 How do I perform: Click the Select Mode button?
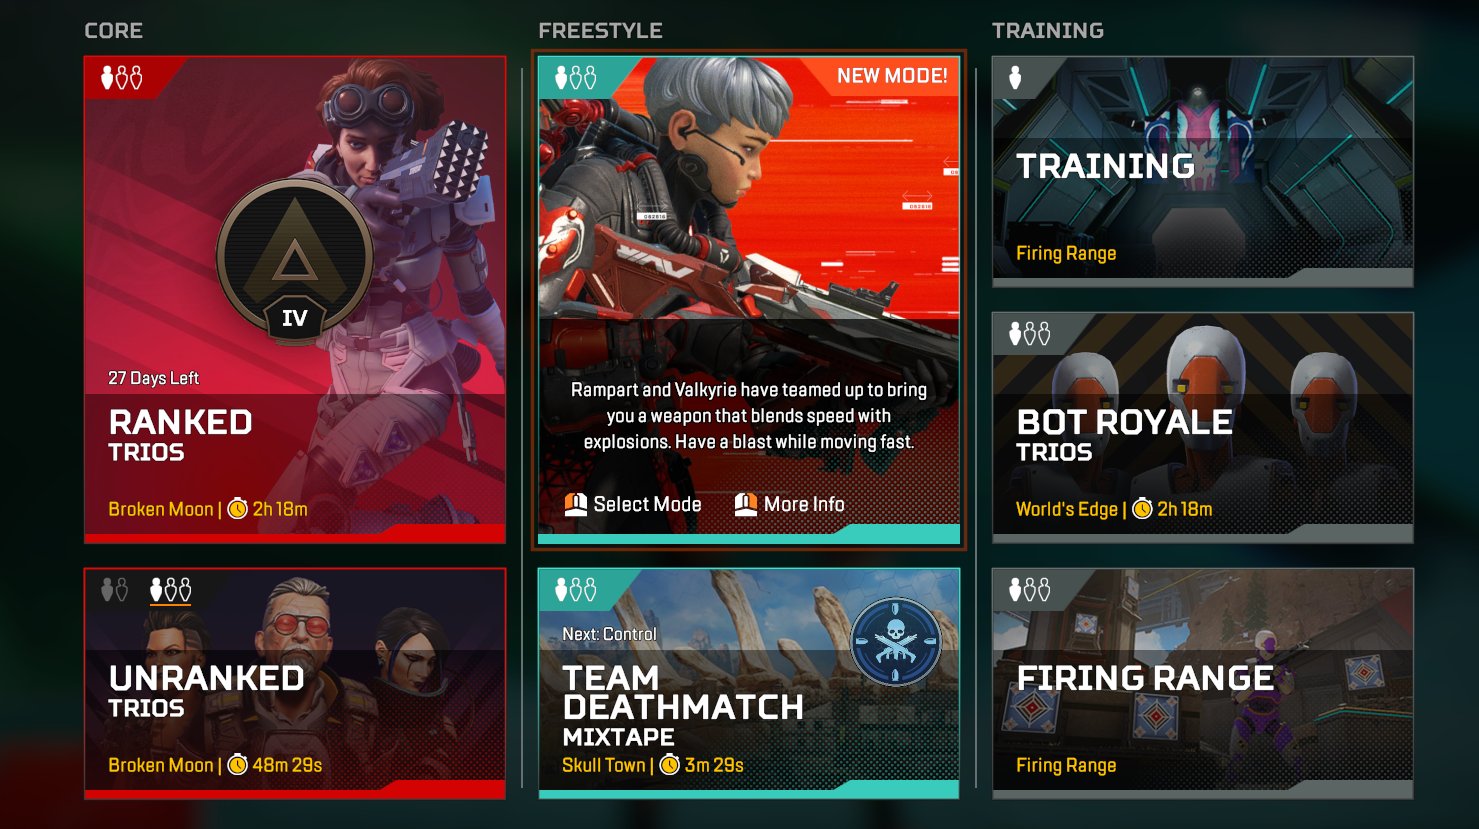tap(633, 504)
